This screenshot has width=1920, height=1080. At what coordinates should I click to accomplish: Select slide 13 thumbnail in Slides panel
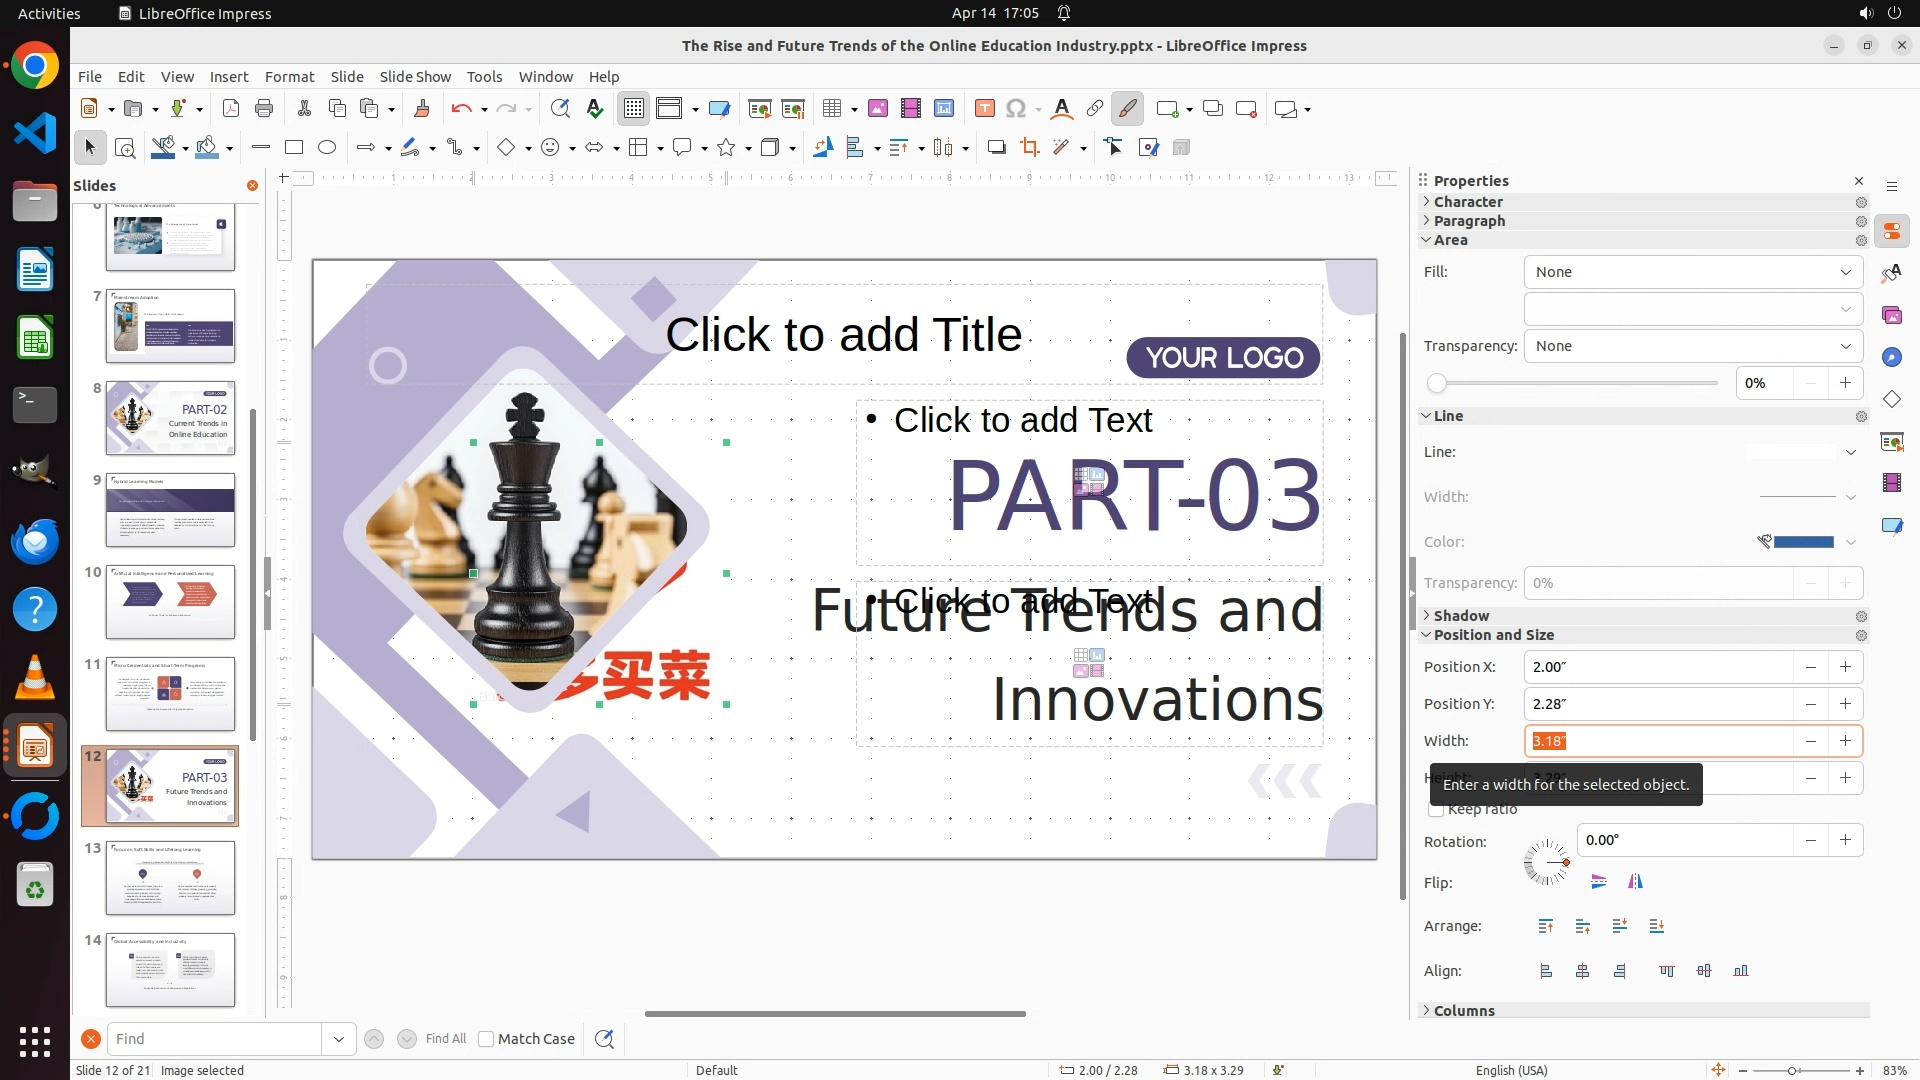click(170, 877)
